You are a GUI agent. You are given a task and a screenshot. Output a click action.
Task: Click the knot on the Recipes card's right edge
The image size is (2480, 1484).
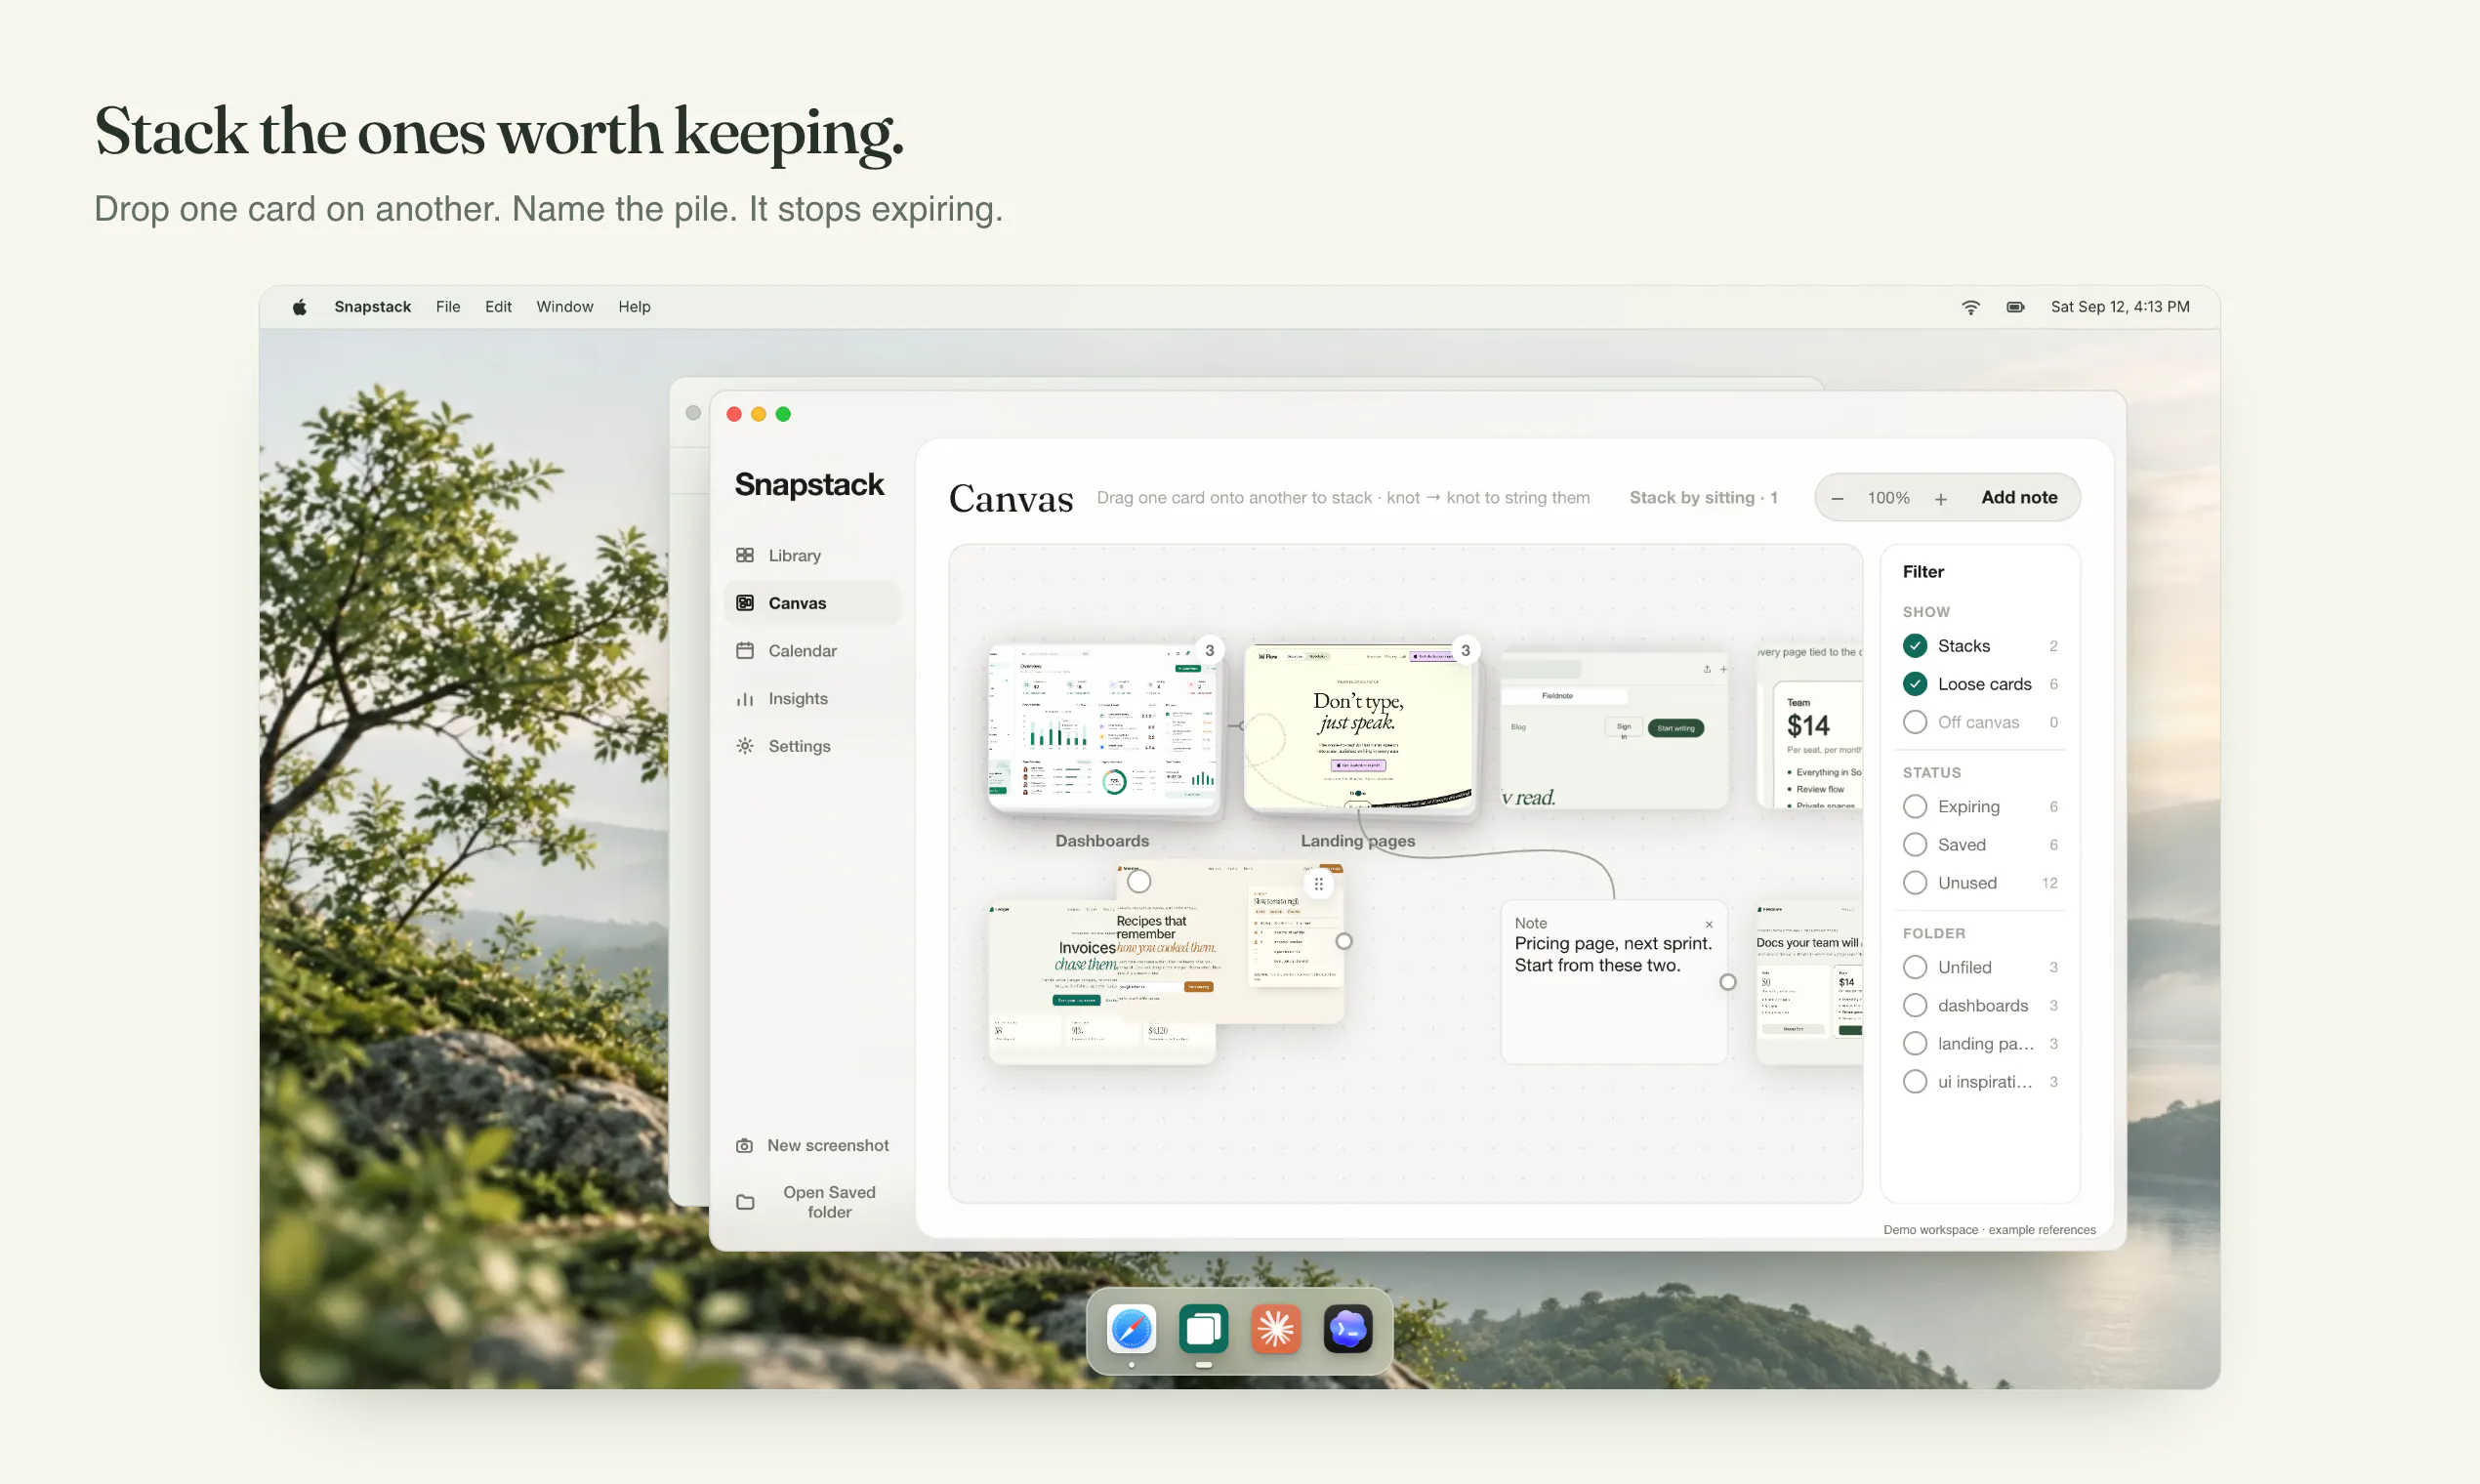pos(1344,941)
